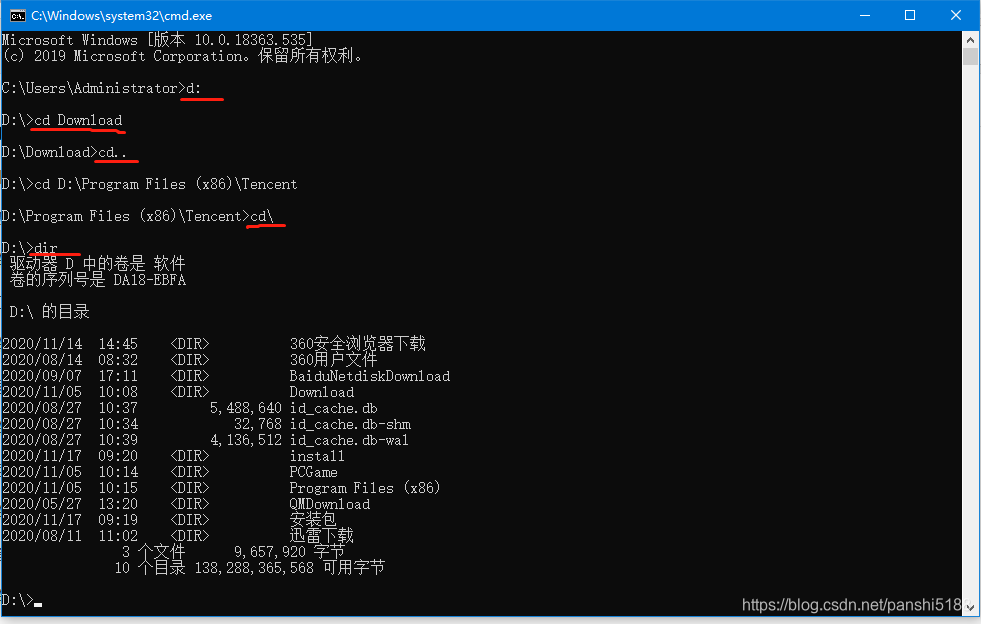Click the 'BaiduNetdiskDownload' directory entry

pyautogui.click(x=370, y=376)
